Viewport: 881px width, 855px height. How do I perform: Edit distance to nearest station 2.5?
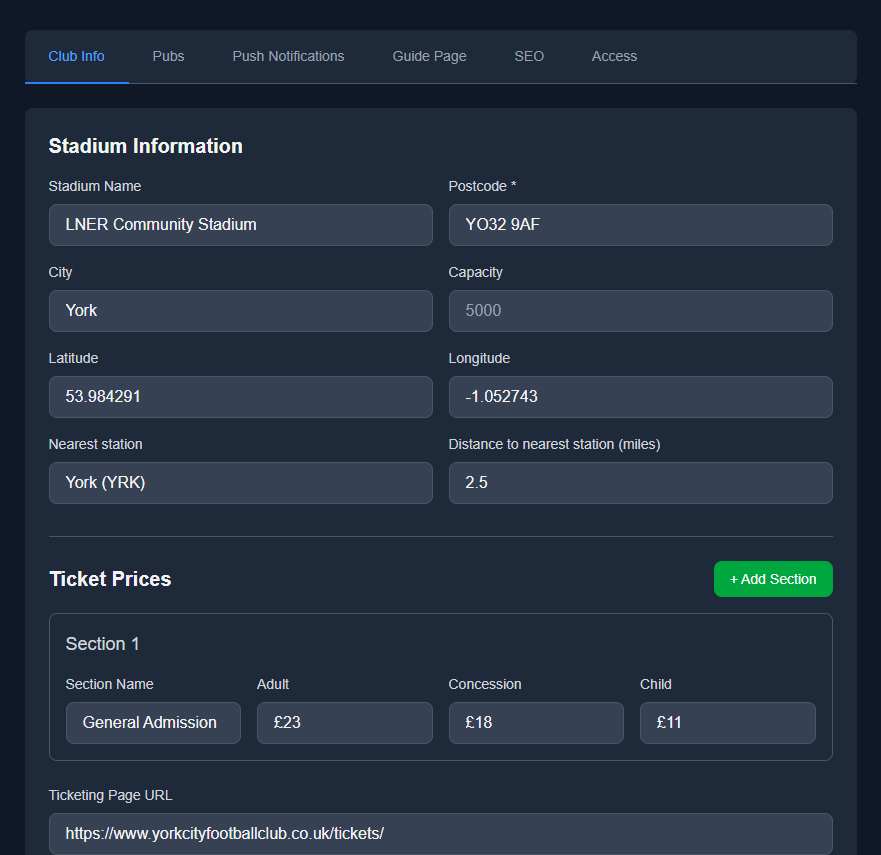pyautogui.click(x=641, y=483)
